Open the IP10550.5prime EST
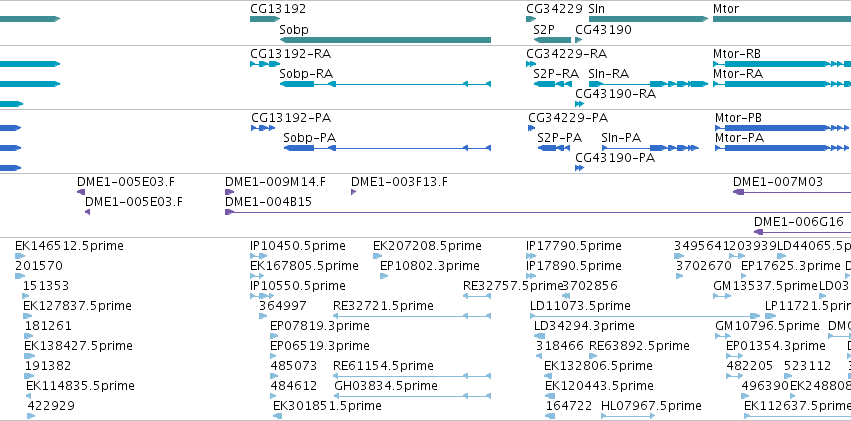The width and height of the screenshot is (851, 421). (262, 296)
